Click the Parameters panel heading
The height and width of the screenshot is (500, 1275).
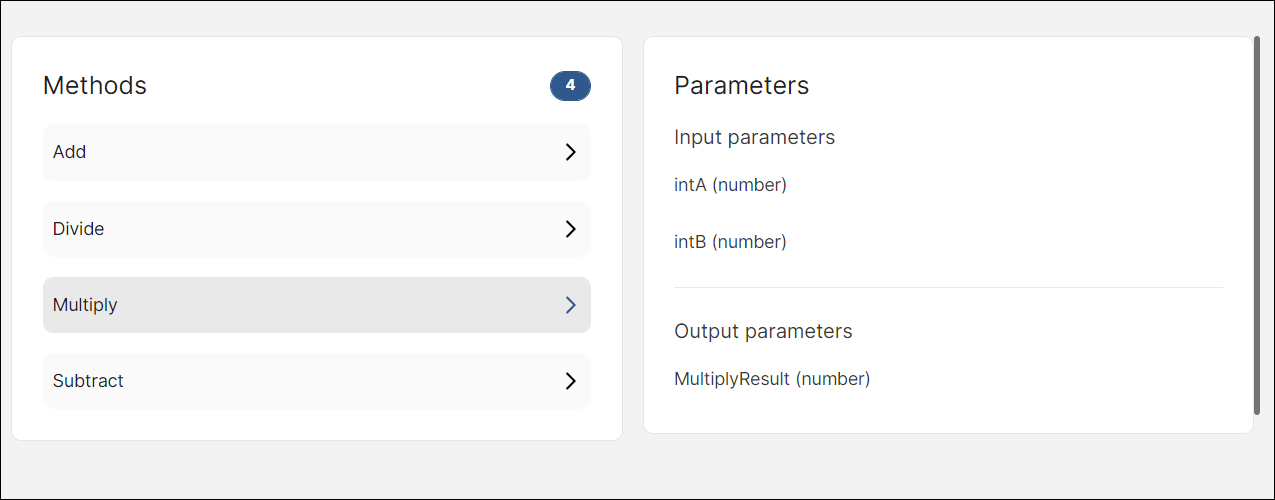742,86
